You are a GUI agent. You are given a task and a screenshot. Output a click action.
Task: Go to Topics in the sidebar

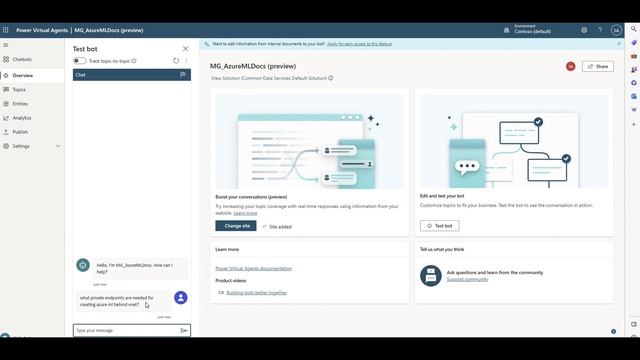coord(19,90)
